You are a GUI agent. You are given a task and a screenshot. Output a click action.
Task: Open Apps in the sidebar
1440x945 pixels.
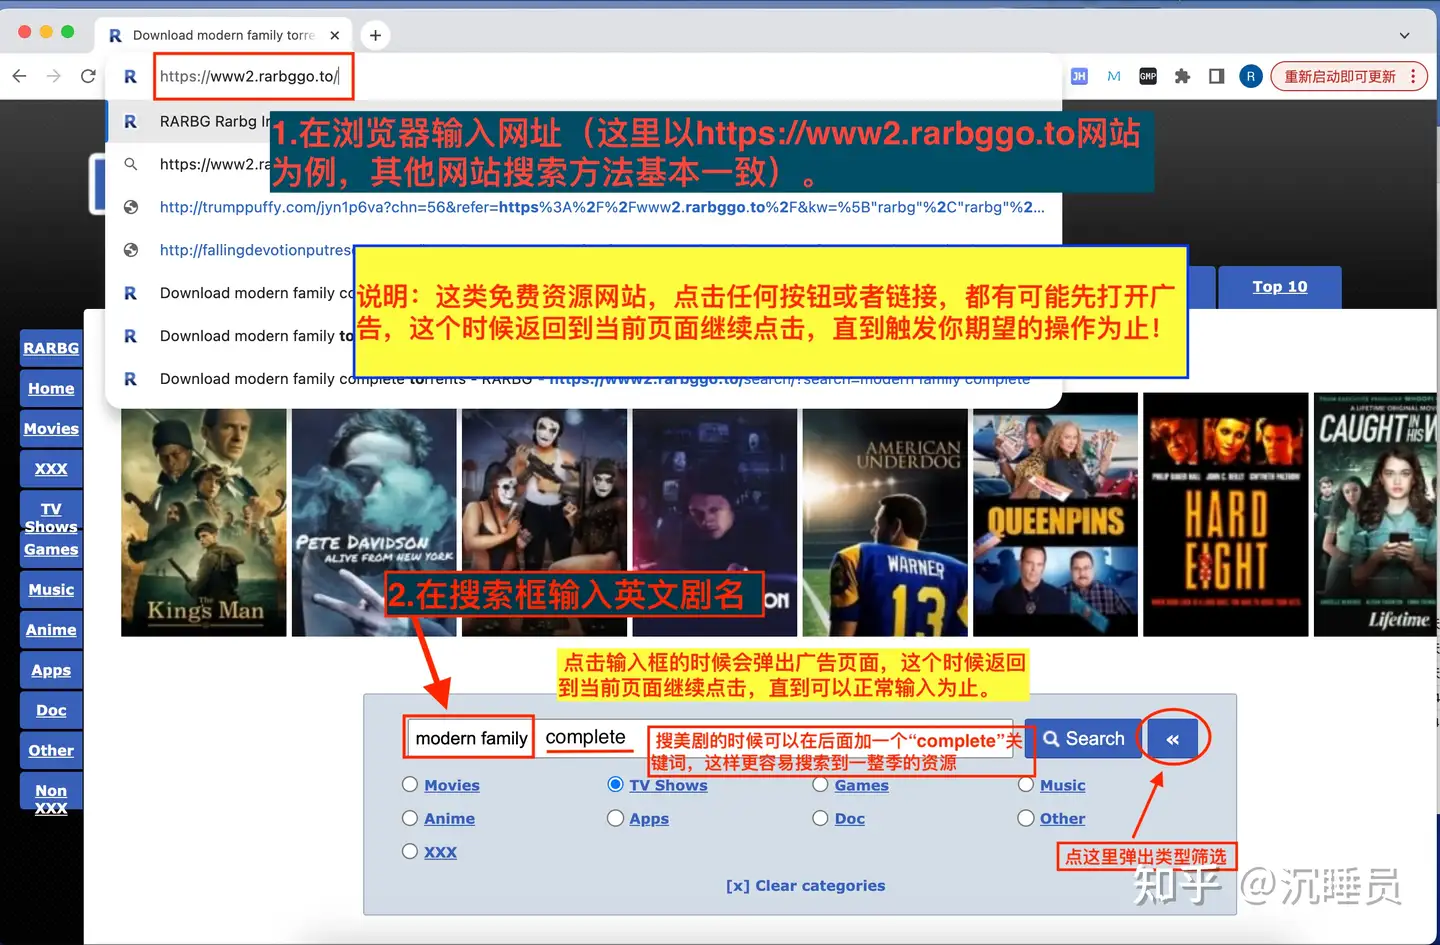(51, 670)
